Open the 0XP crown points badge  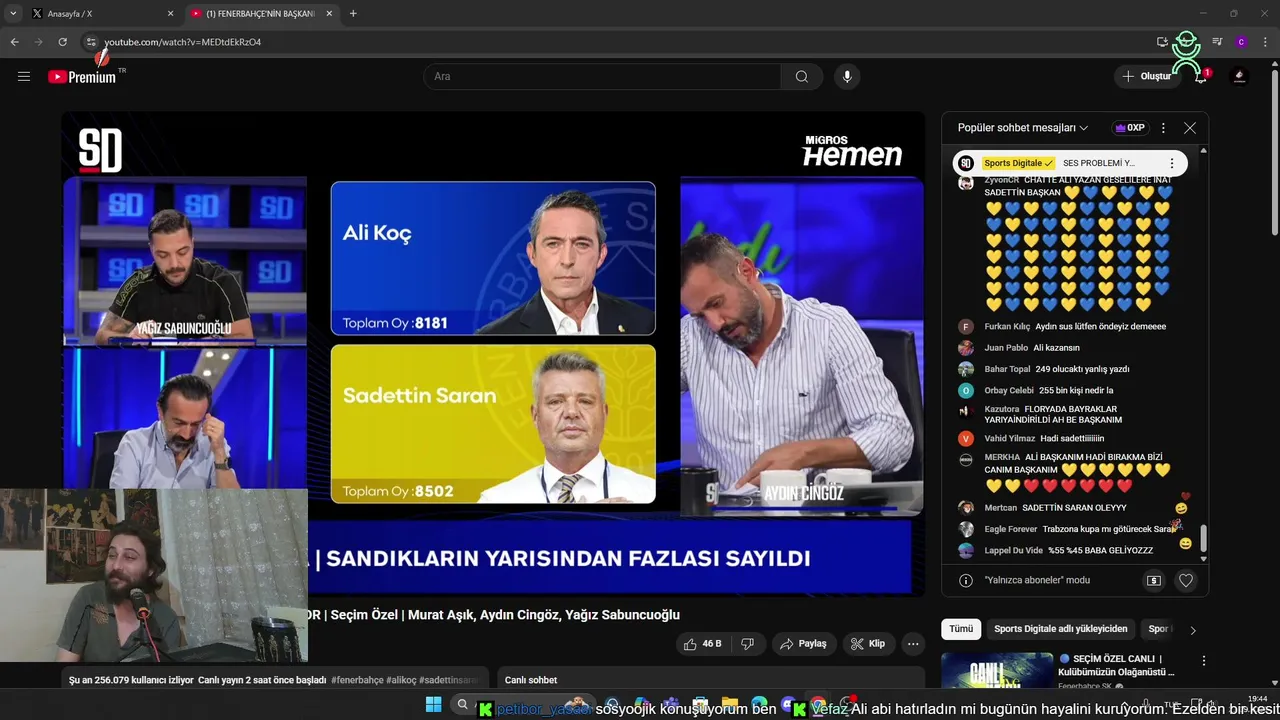[1128, 128]
